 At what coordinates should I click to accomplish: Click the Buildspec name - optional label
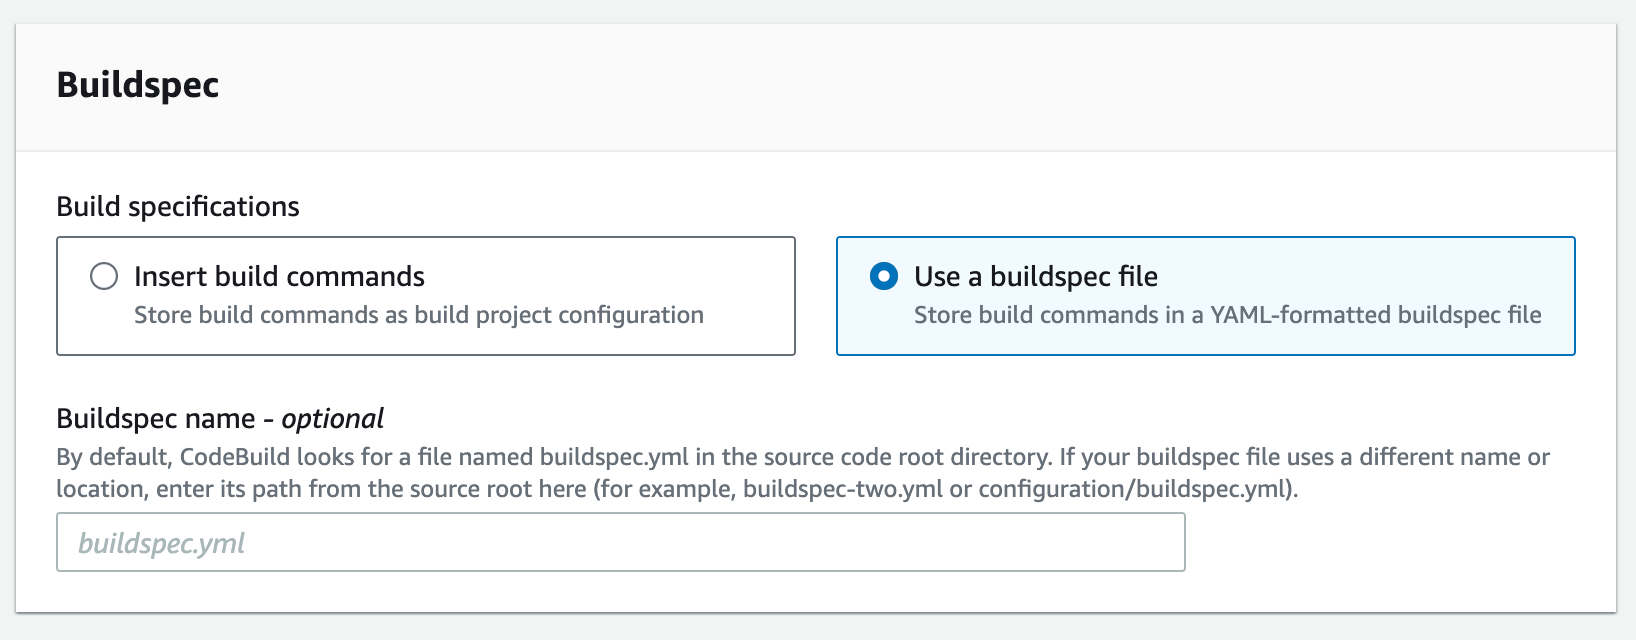point(219,418)
